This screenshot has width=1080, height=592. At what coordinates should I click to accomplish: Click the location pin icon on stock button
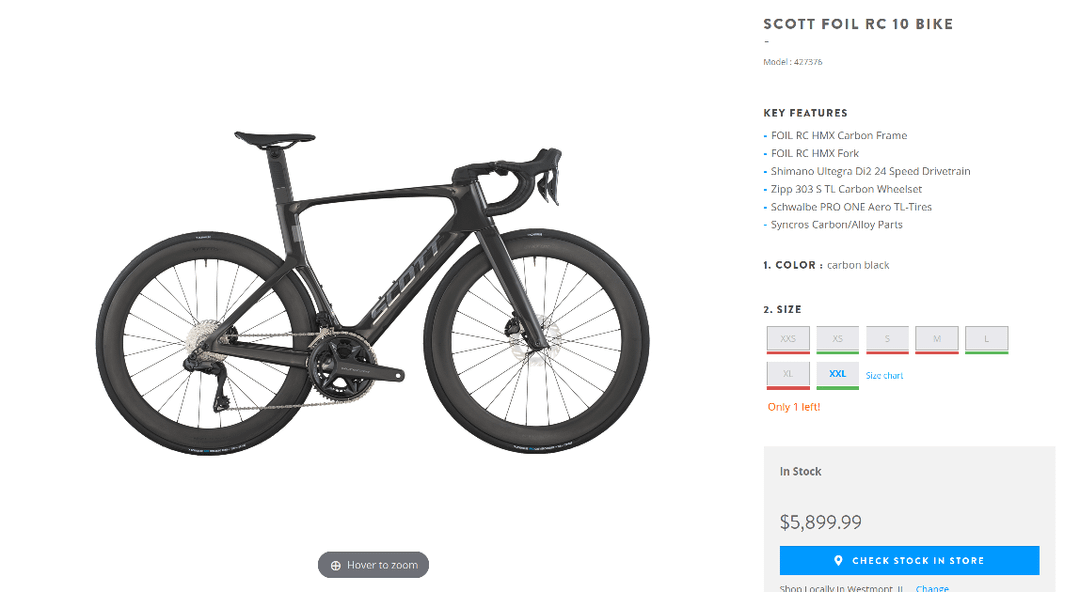pyautogui.click(x=838, y=561)
